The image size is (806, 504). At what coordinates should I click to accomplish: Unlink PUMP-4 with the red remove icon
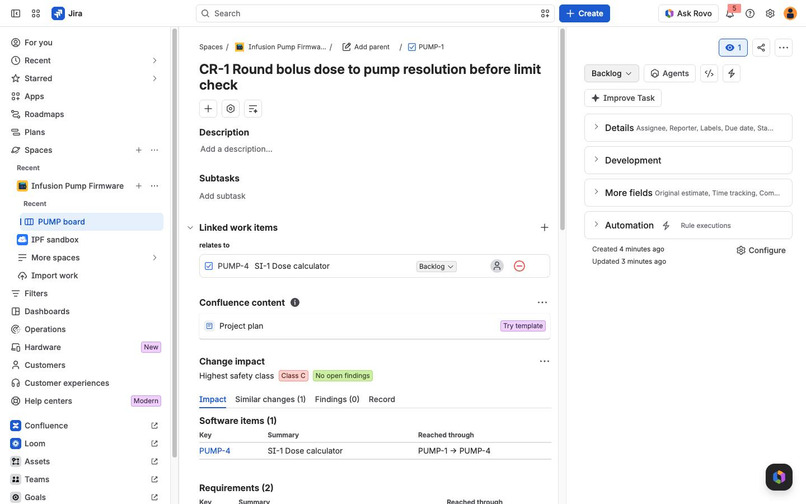click(519, 266)
